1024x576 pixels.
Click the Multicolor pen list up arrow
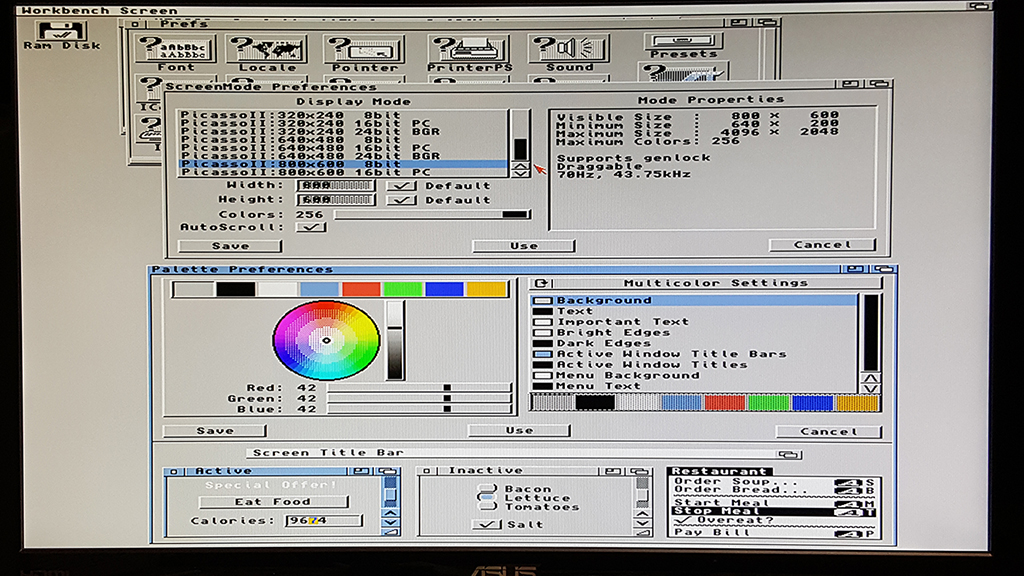pos(871,378)
